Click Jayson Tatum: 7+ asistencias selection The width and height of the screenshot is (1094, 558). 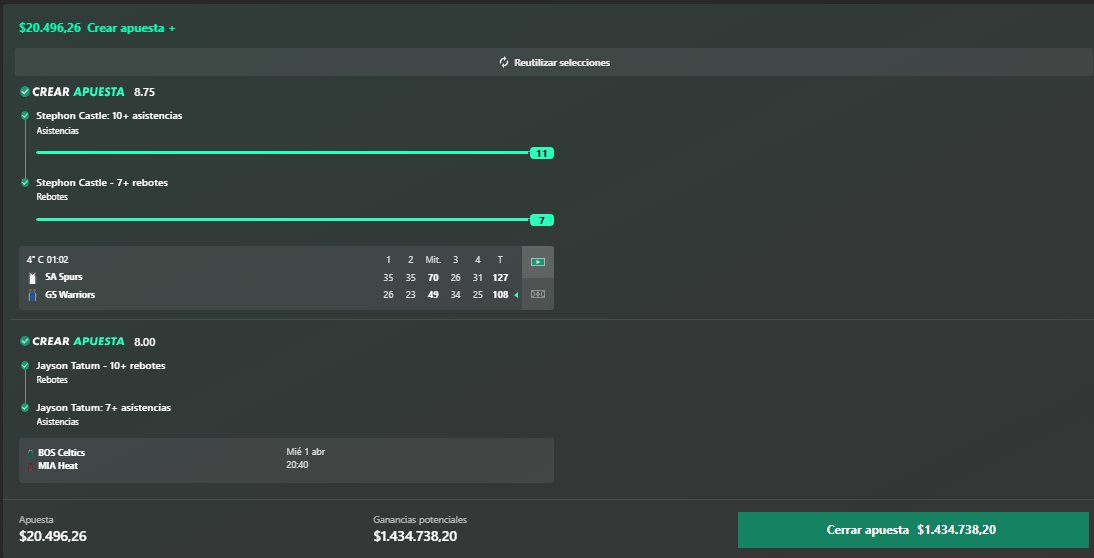[x=103, y=407]
